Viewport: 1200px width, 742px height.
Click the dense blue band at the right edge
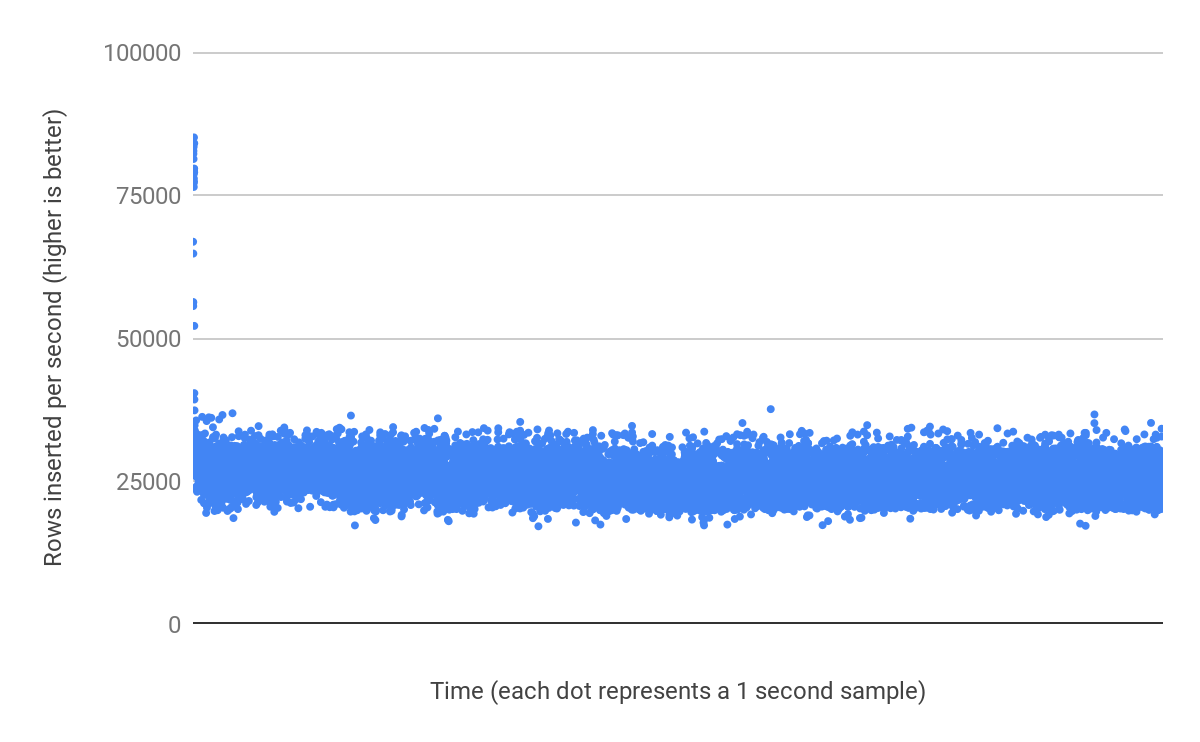1150,478
